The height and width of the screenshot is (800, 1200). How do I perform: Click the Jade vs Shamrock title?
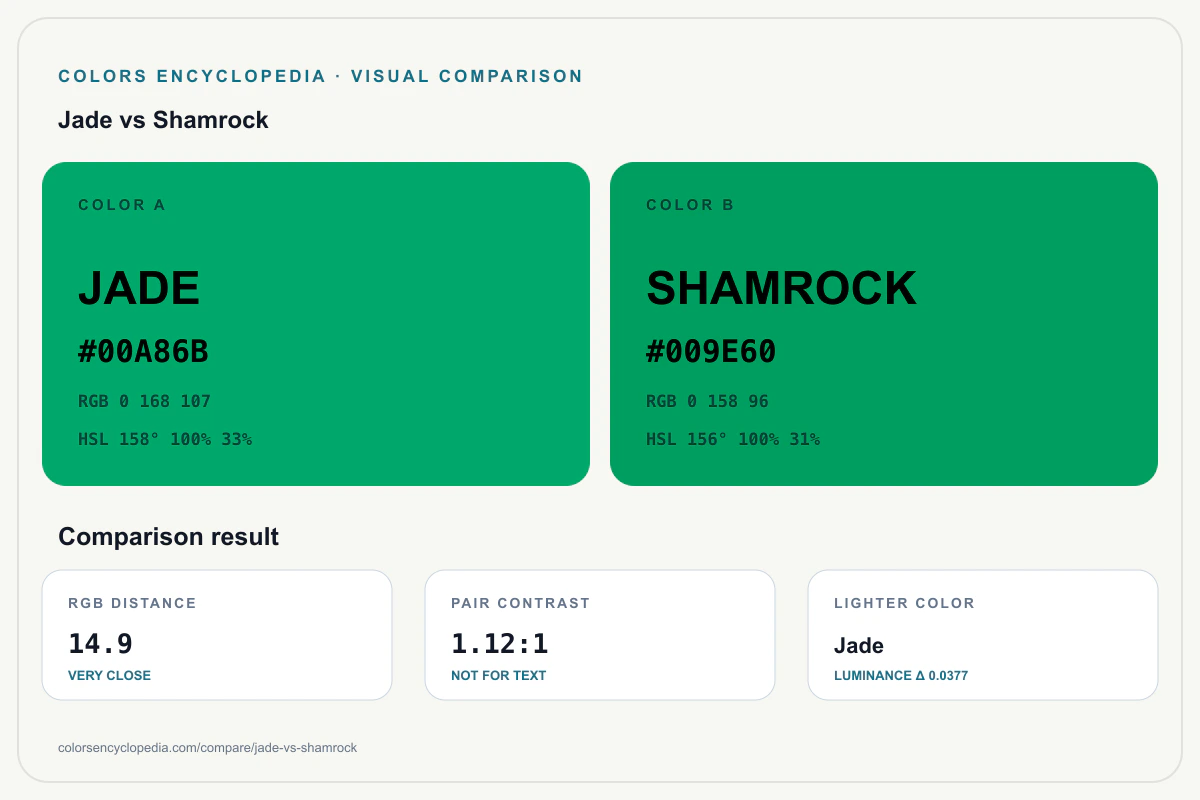[163, 120]
